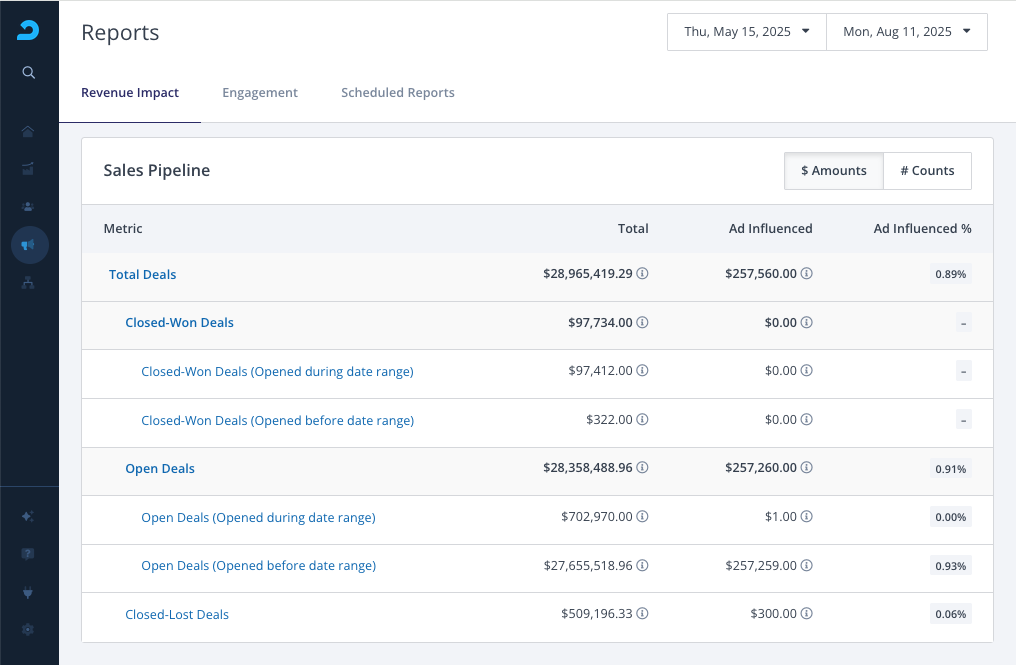Click info icon beside $257,560.00 ad influenced

pos(806,274)
